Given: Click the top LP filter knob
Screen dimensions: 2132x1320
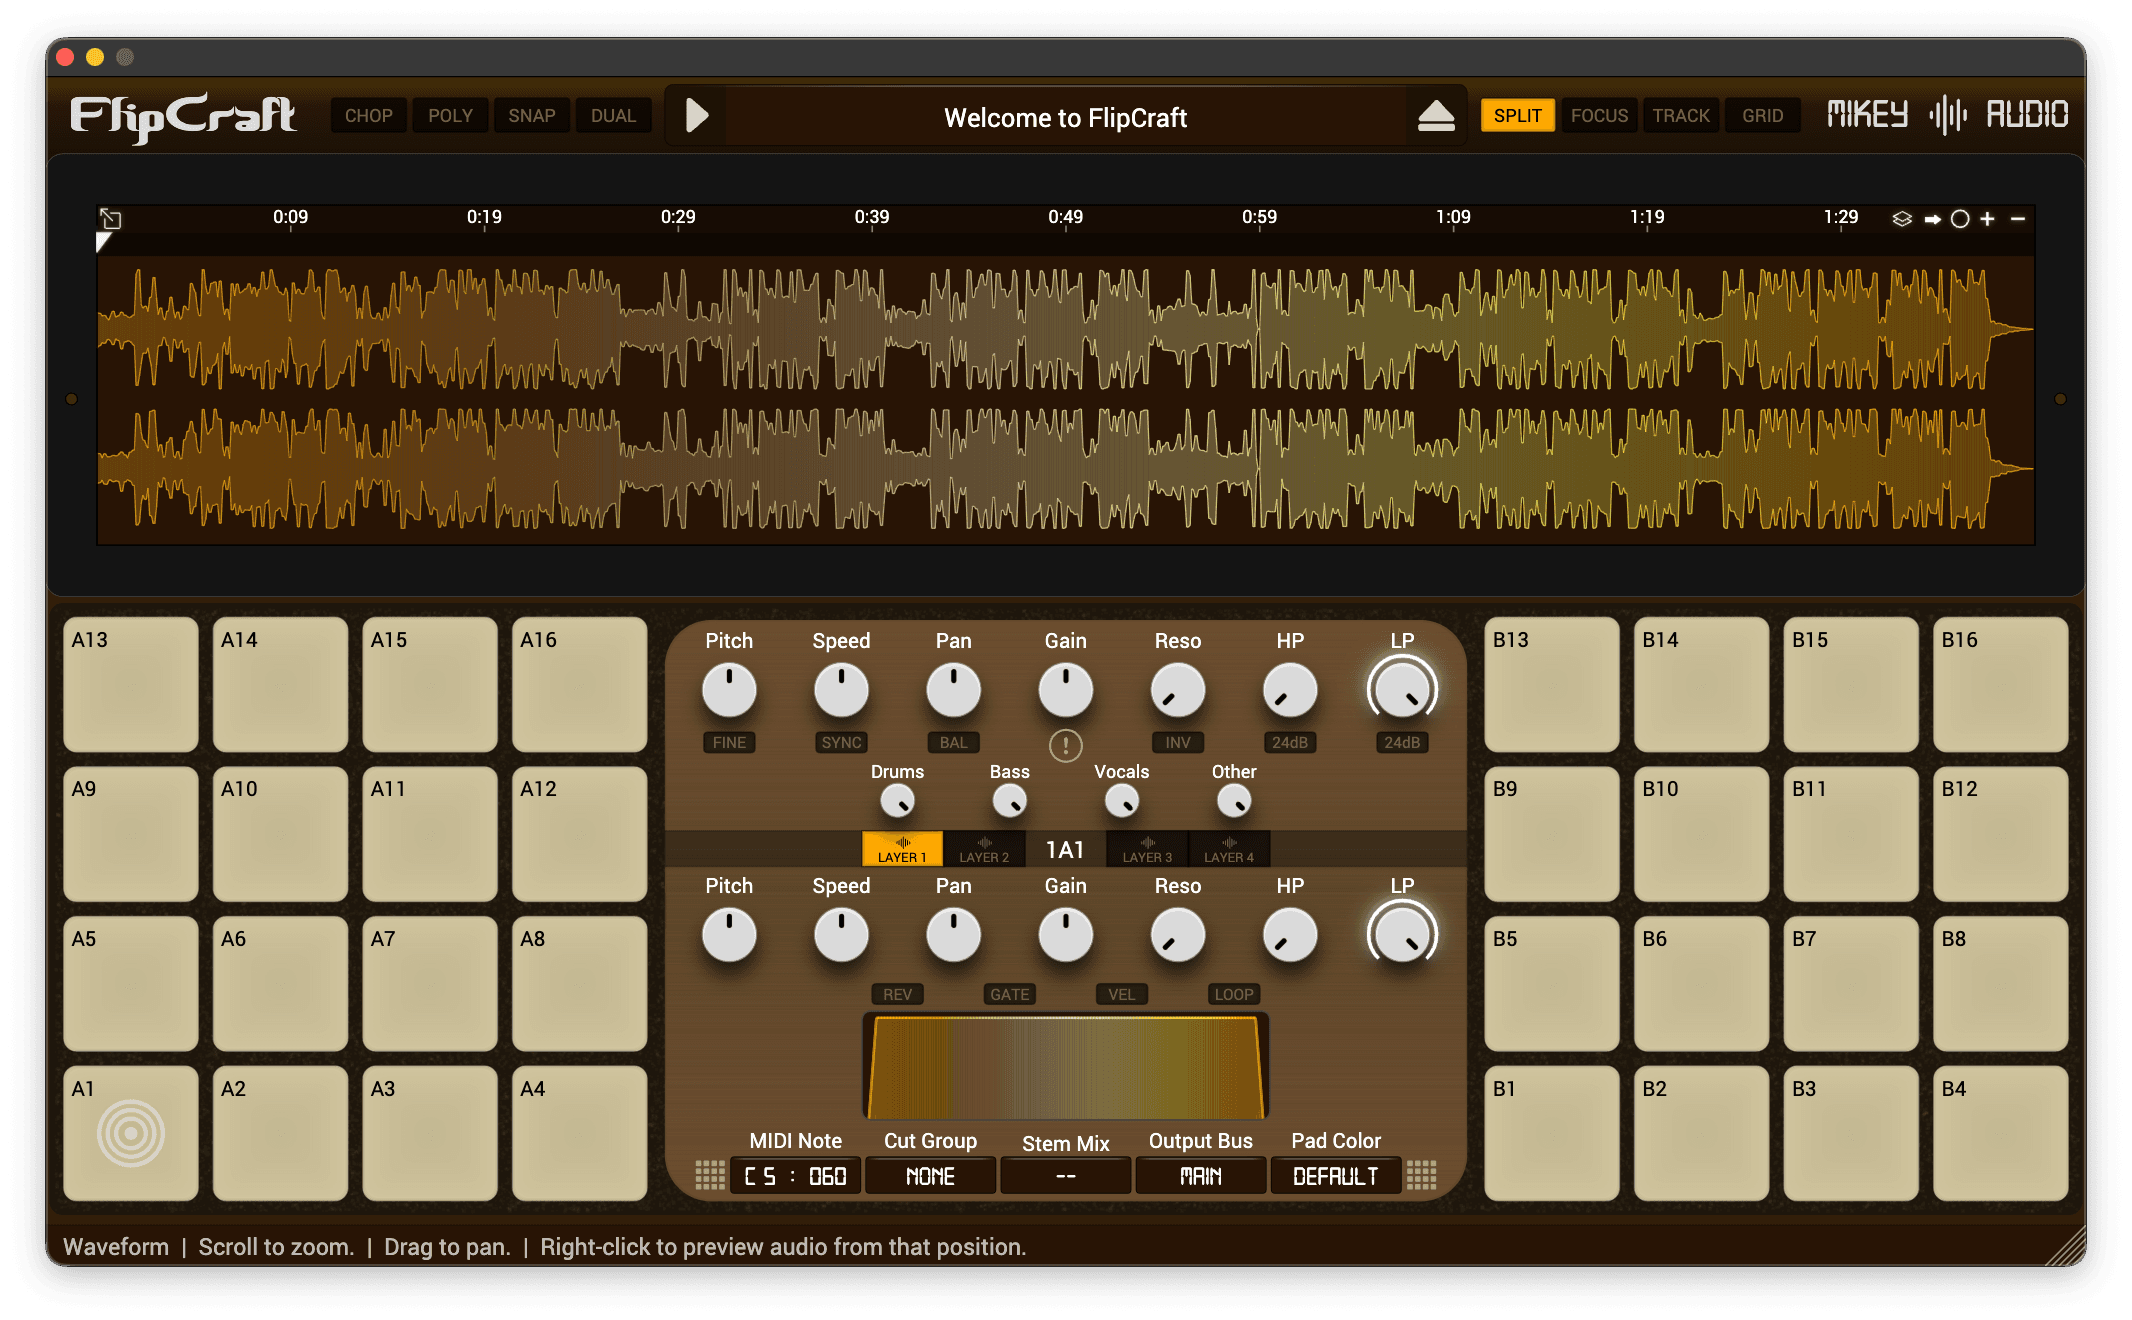Looking at the screenshot, I should pyautogui.click(x=1402, y=690).
